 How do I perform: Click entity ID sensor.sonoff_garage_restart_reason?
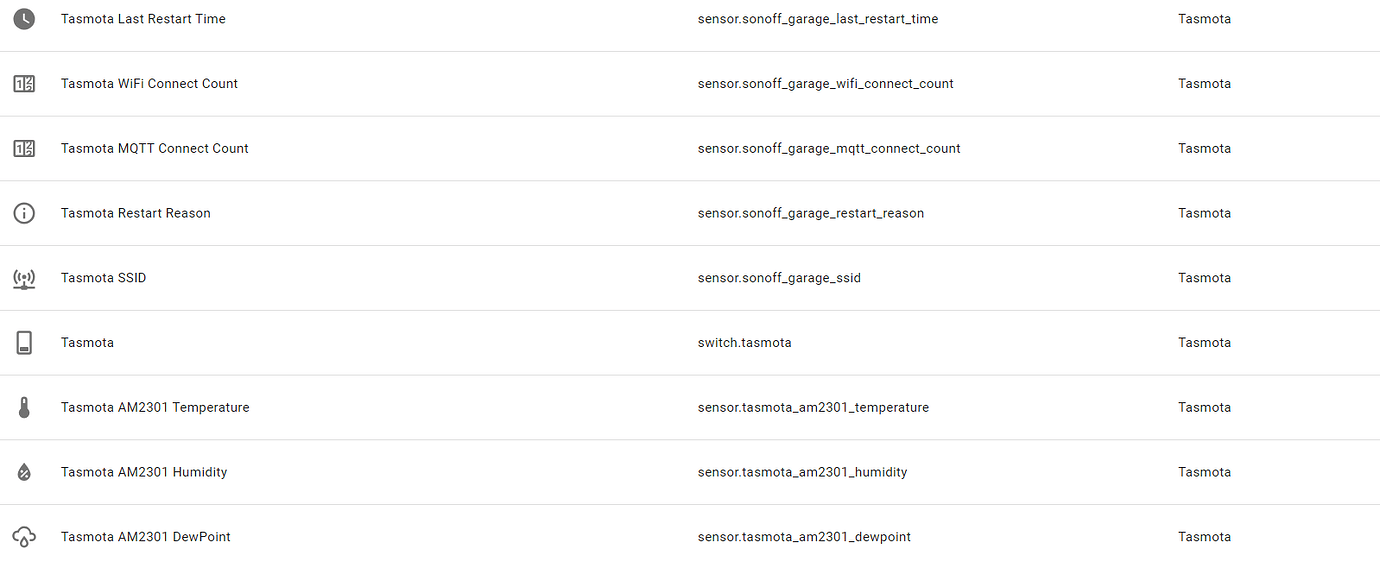click(x=810, y=213)
